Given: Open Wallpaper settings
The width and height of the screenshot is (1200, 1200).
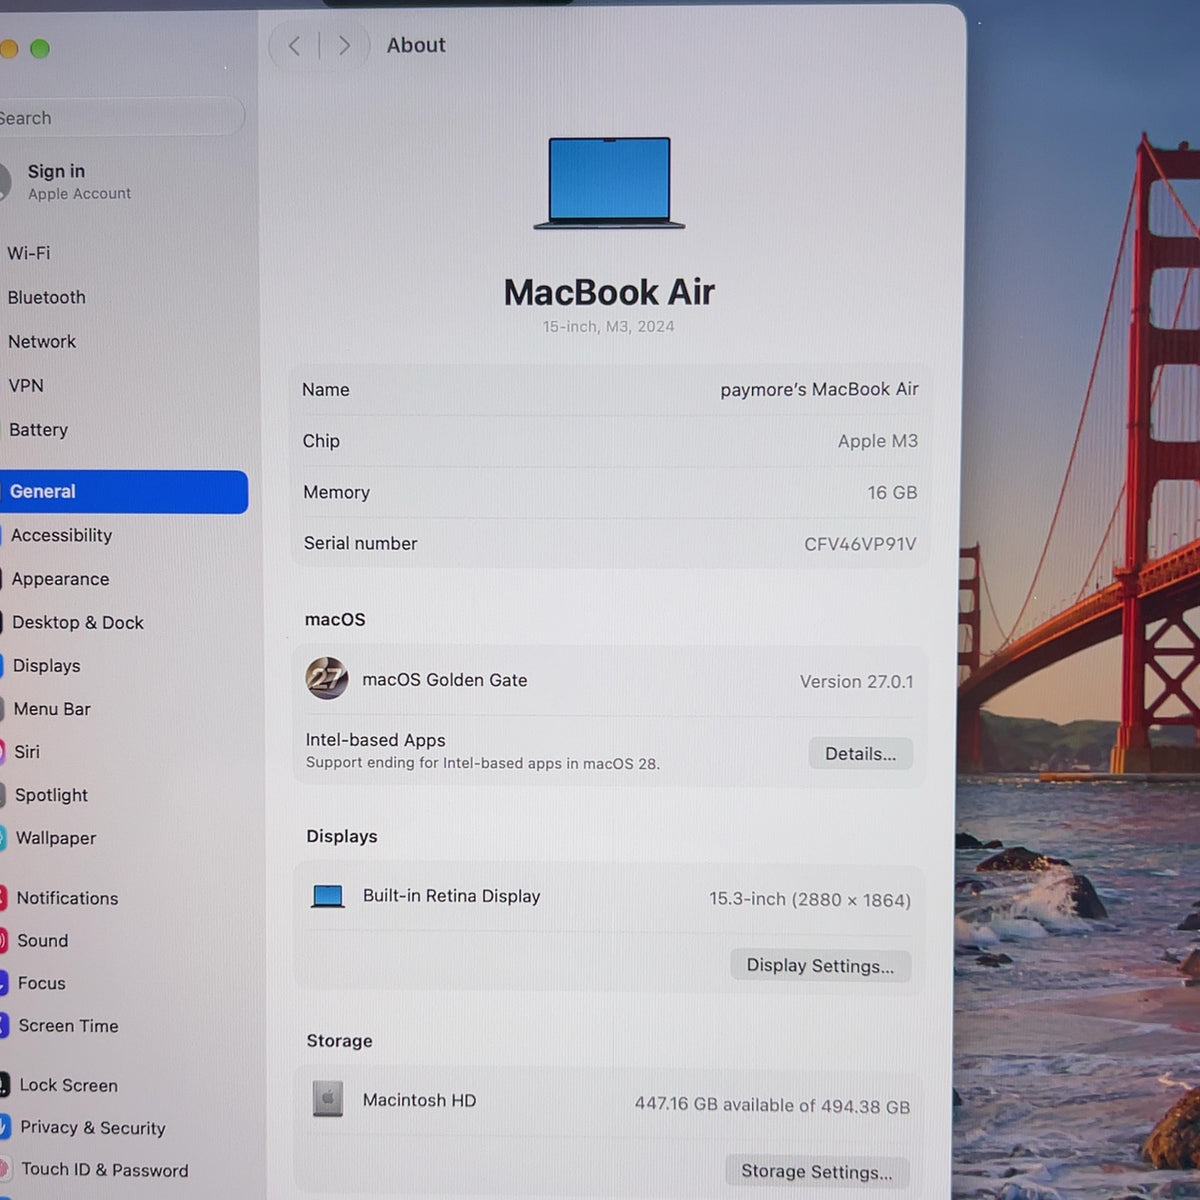Looking at the screenshot, I should (56, 838).
